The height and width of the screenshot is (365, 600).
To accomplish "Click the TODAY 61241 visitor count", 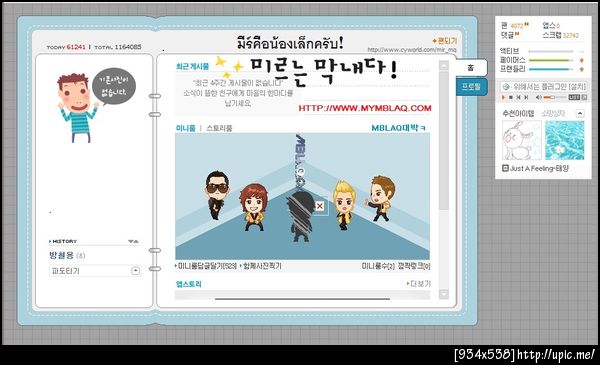I will pos(66,47).
